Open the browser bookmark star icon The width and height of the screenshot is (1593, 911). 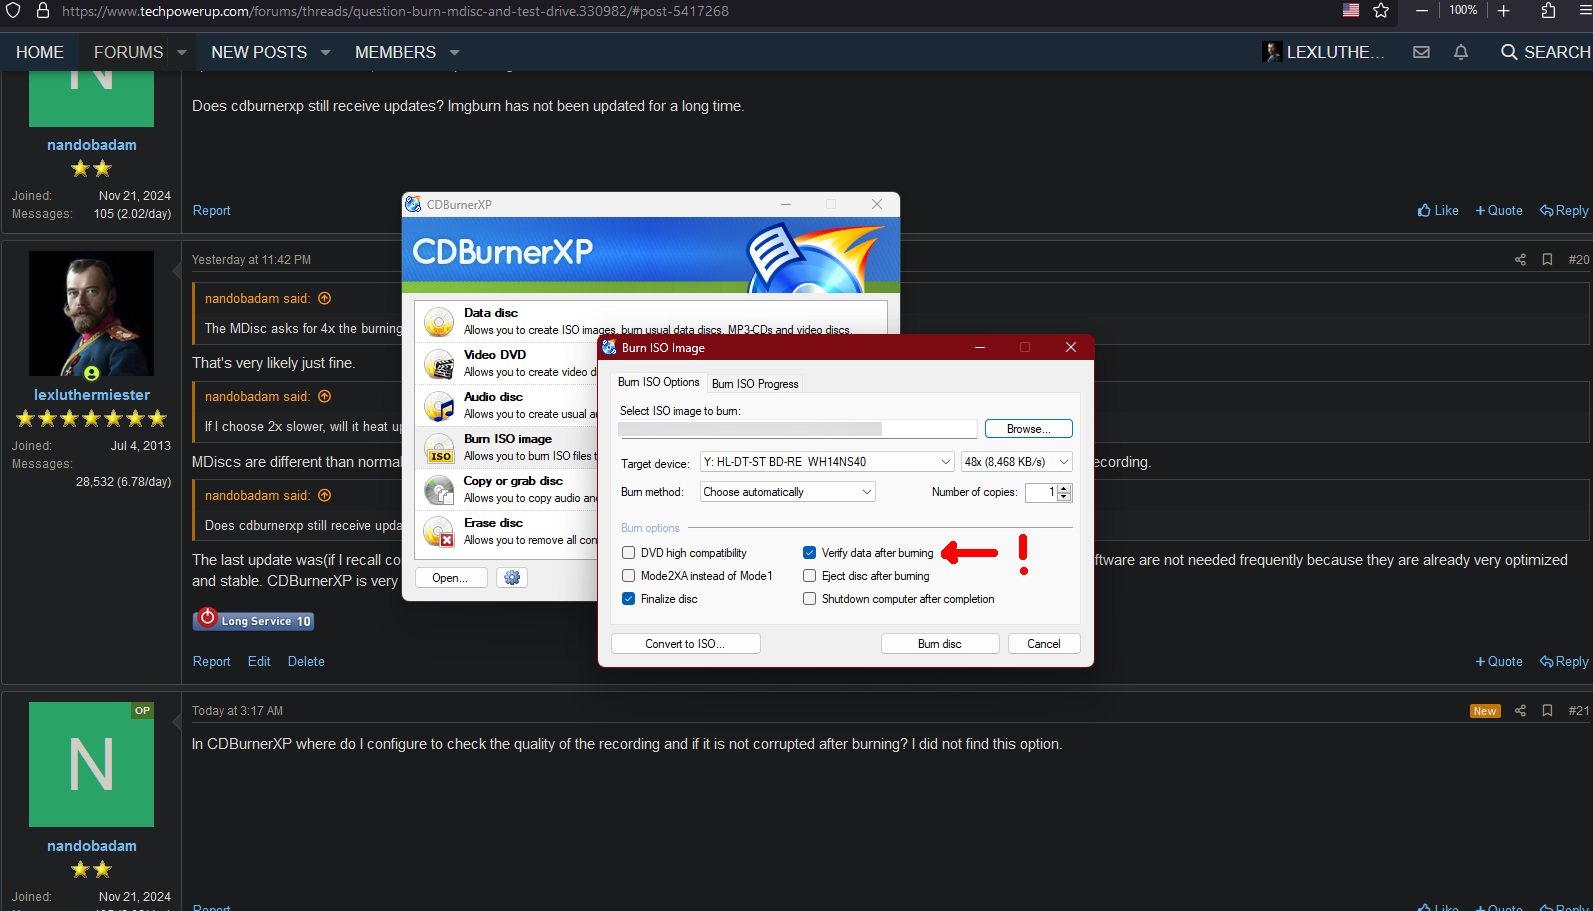tap(1381, 10)
